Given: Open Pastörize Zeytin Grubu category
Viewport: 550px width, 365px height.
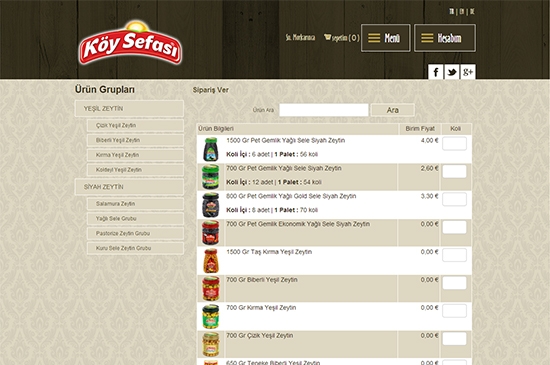Looking at the screenshot, I should [x=135, y=233].
